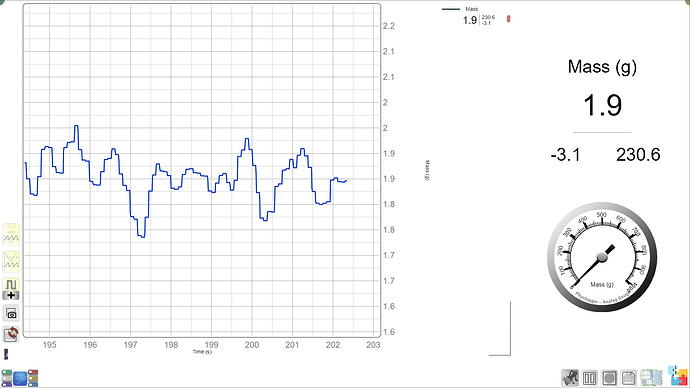Click the large 1.9 mass reading
The image size is (690, 388).
point(602,106)
